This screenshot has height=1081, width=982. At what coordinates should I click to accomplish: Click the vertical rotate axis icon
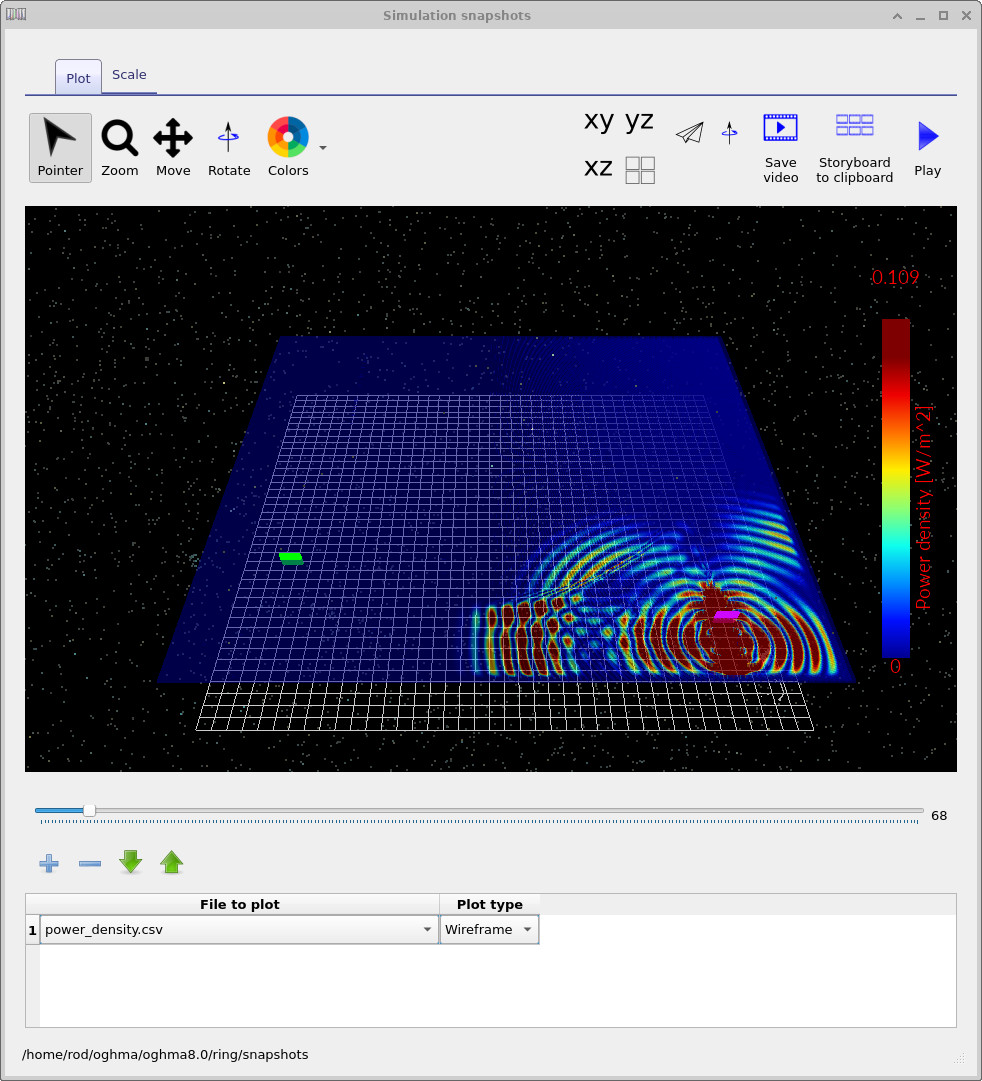(x=729, y=131)
